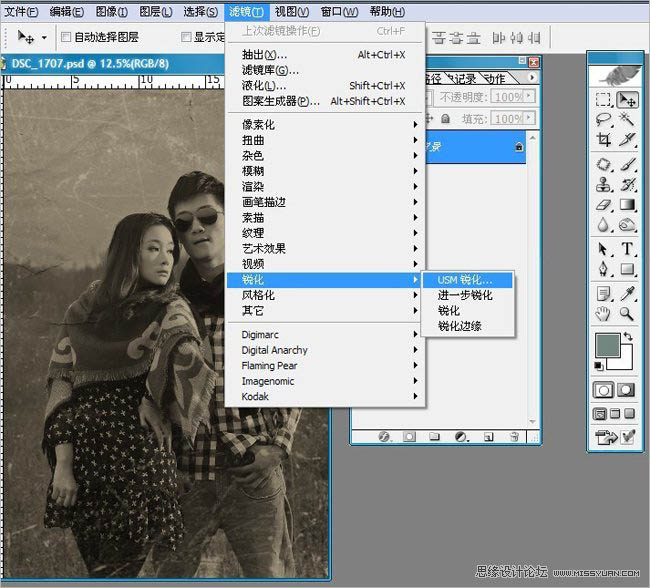Select the Clone Stamp tool
This screenshot has height=588, width=650.
pyautogui.click(x=604, y=185)
